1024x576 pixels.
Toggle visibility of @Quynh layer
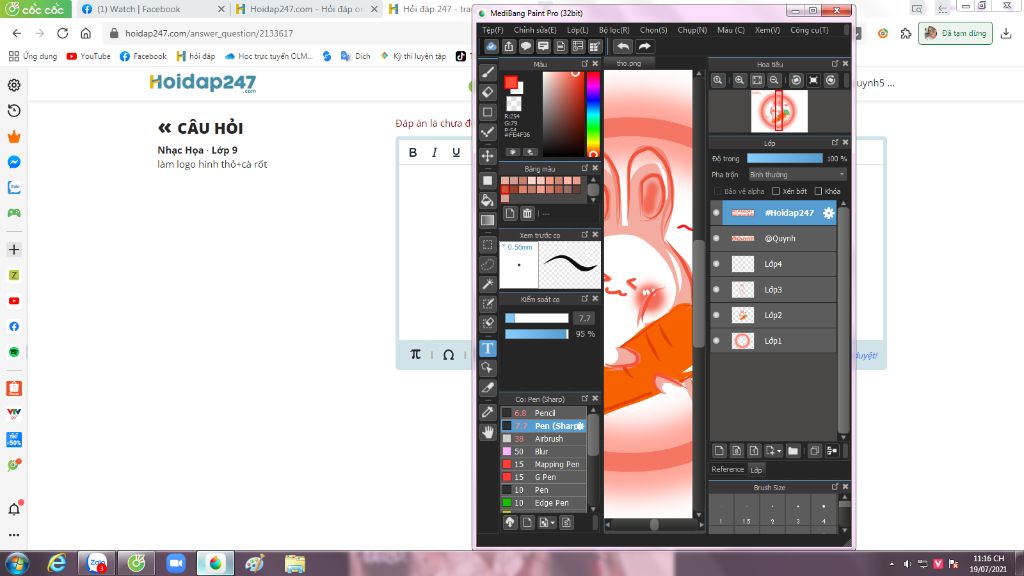pos(716,238)
